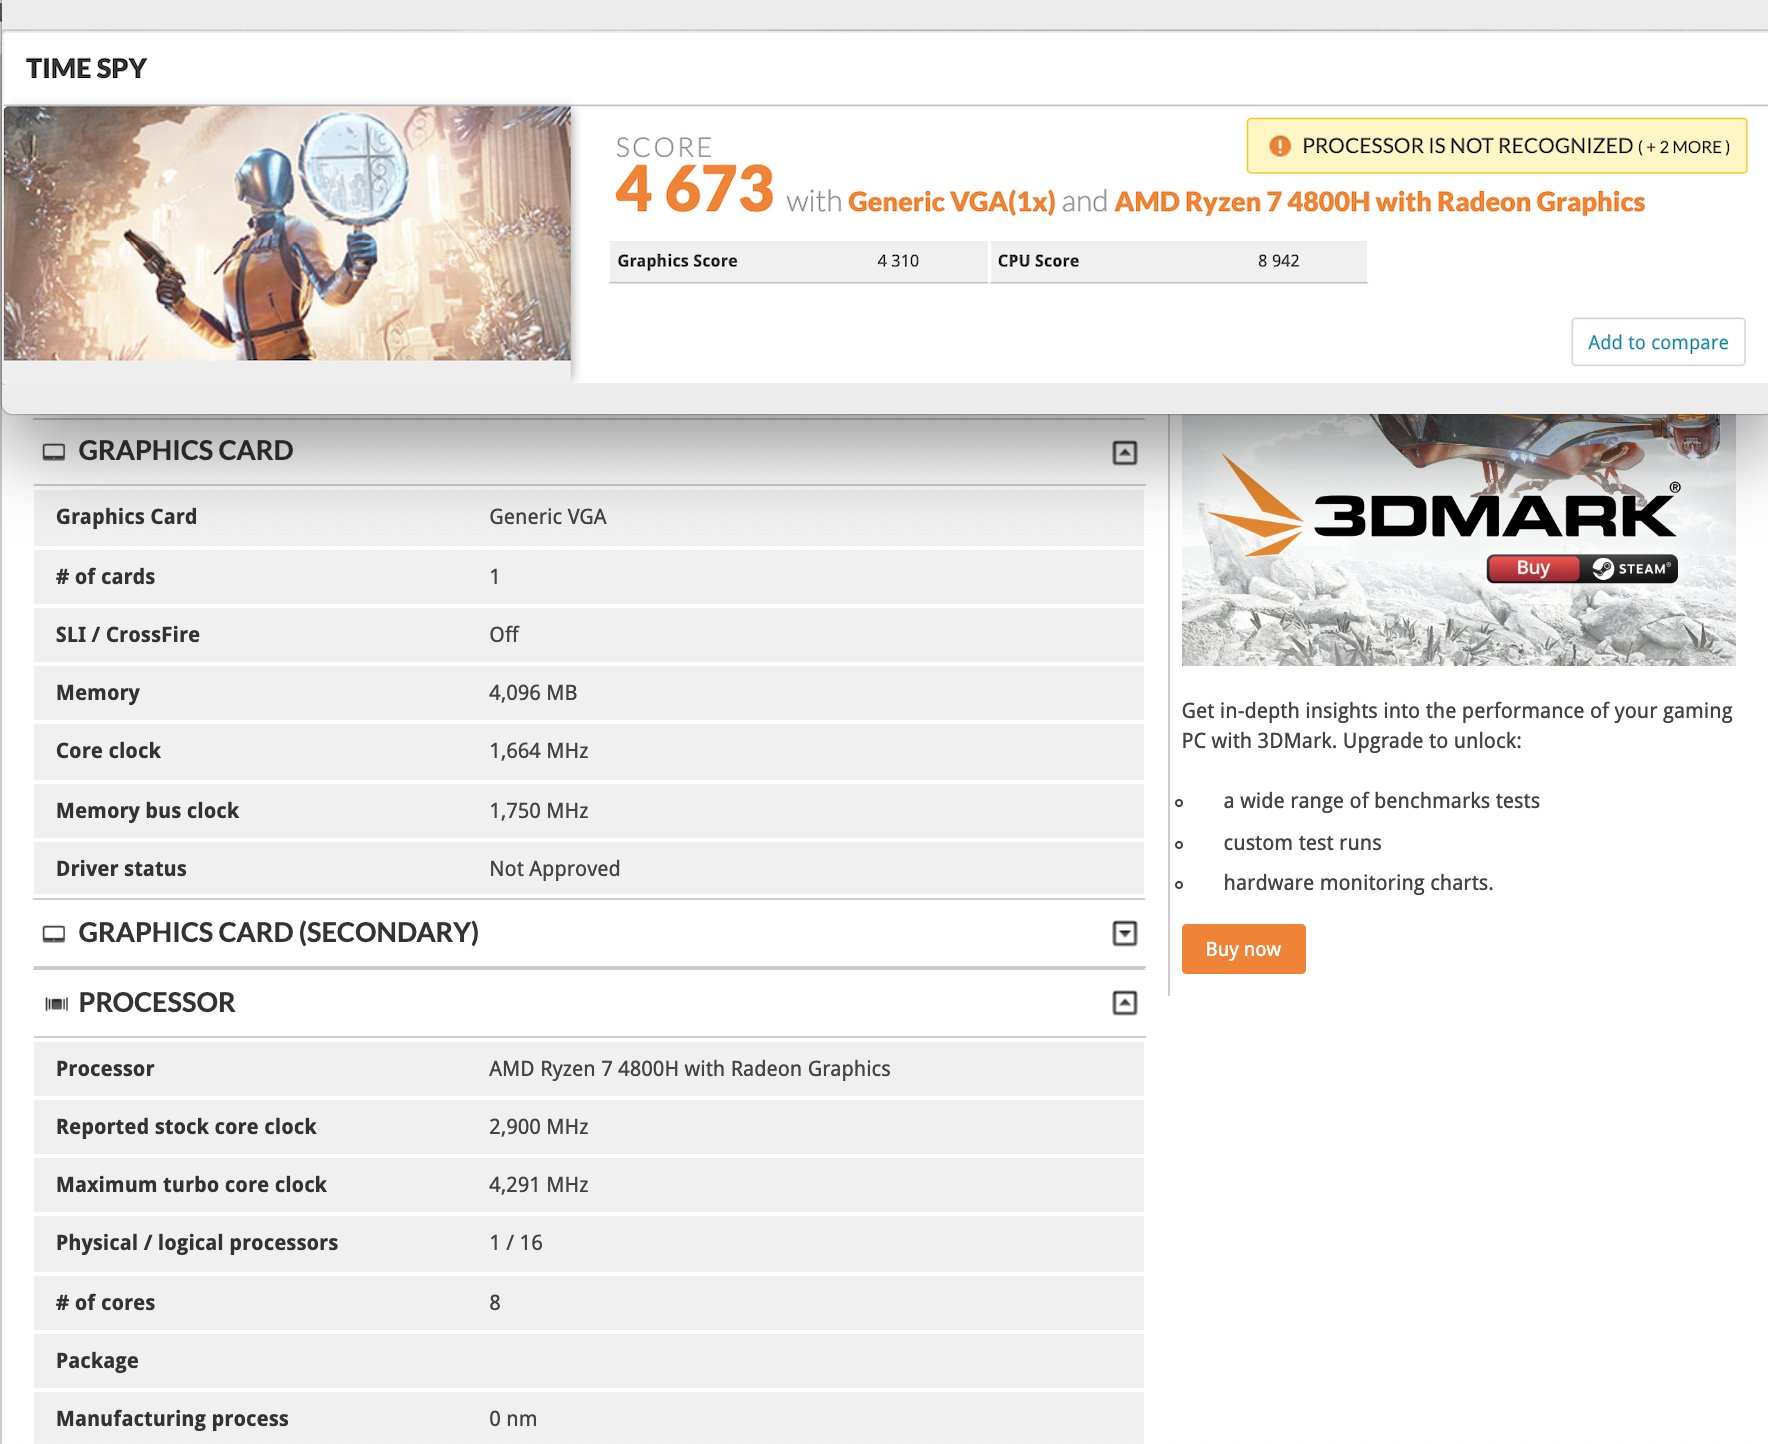The height and width of the screenshot is (1444, 1768).
Task: Click the 4,291 MHz turbo core clock value
Action: (538, 1185)
